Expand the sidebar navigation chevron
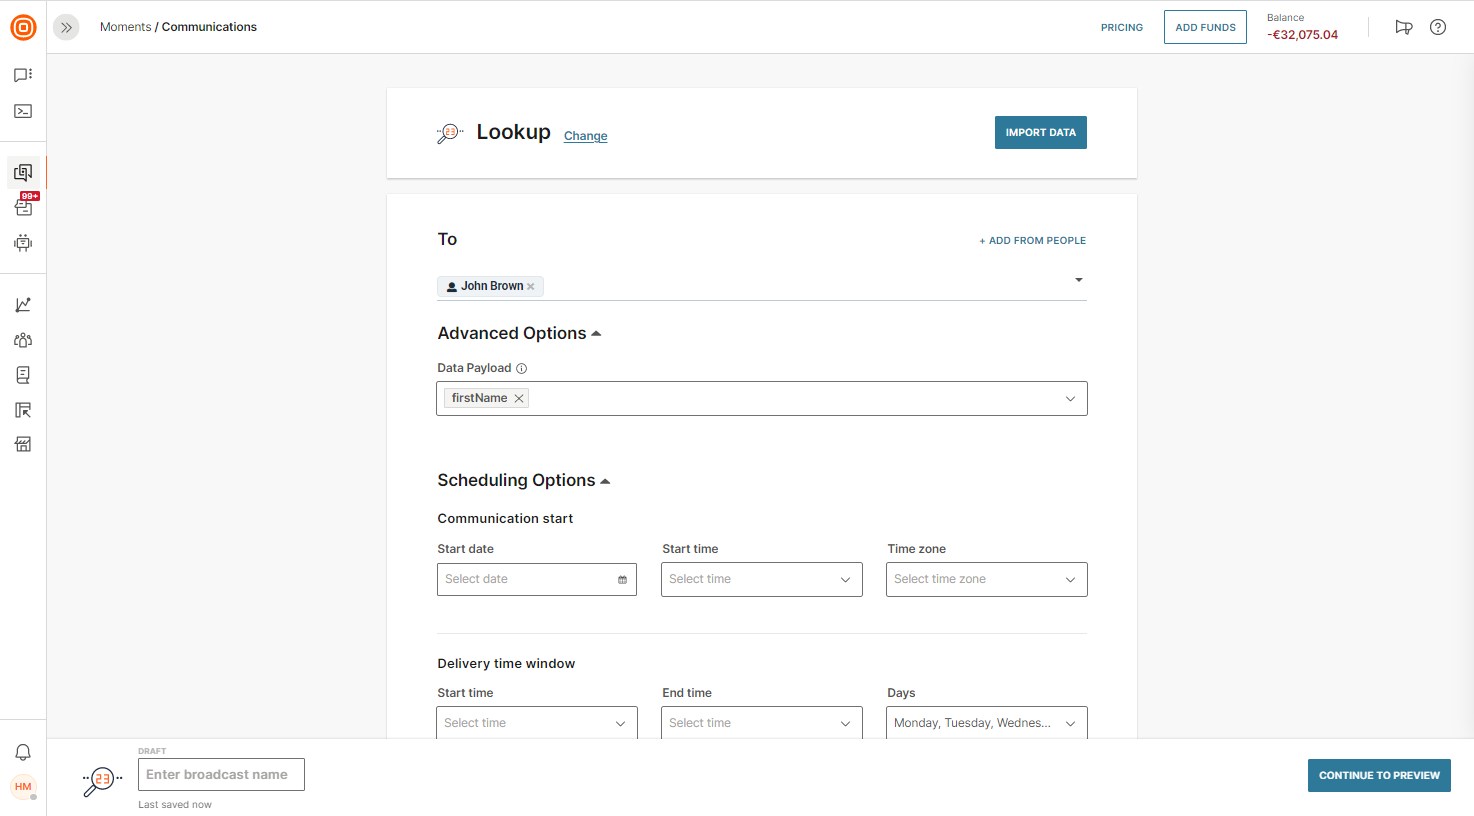Image resolution: width=1474 pixels, height=816 pixels. point(66,28)
